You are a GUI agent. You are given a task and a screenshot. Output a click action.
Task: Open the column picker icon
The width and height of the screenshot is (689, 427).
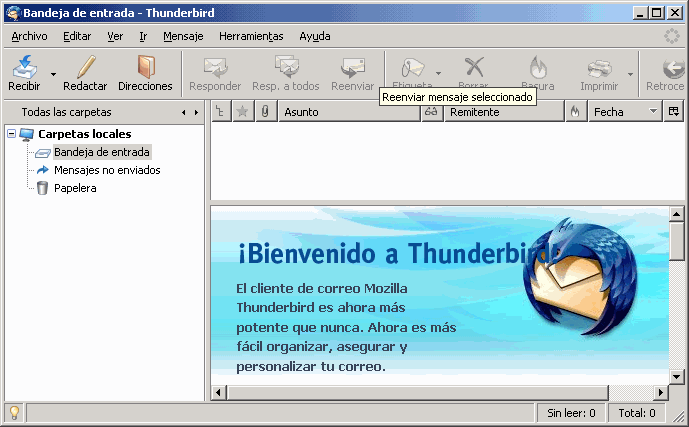pyautogui.click(x=674, y=112)
